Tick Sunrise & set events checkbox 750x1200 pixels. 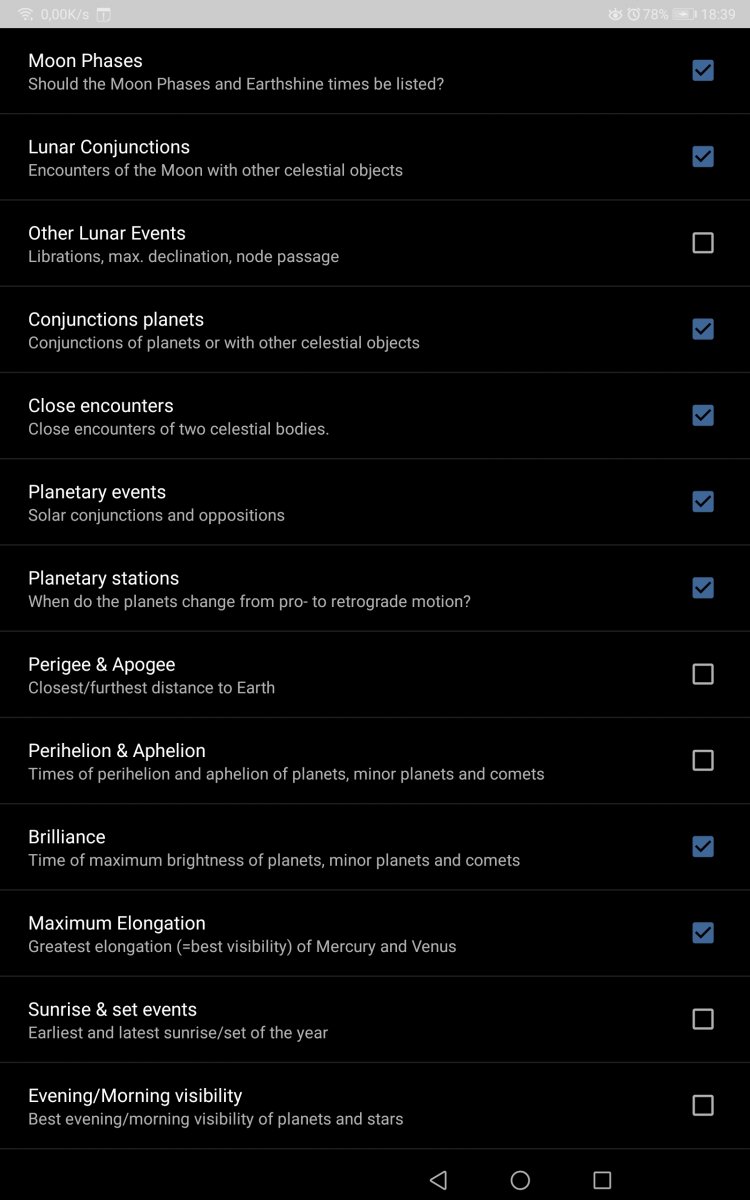tap(703, 1019)
